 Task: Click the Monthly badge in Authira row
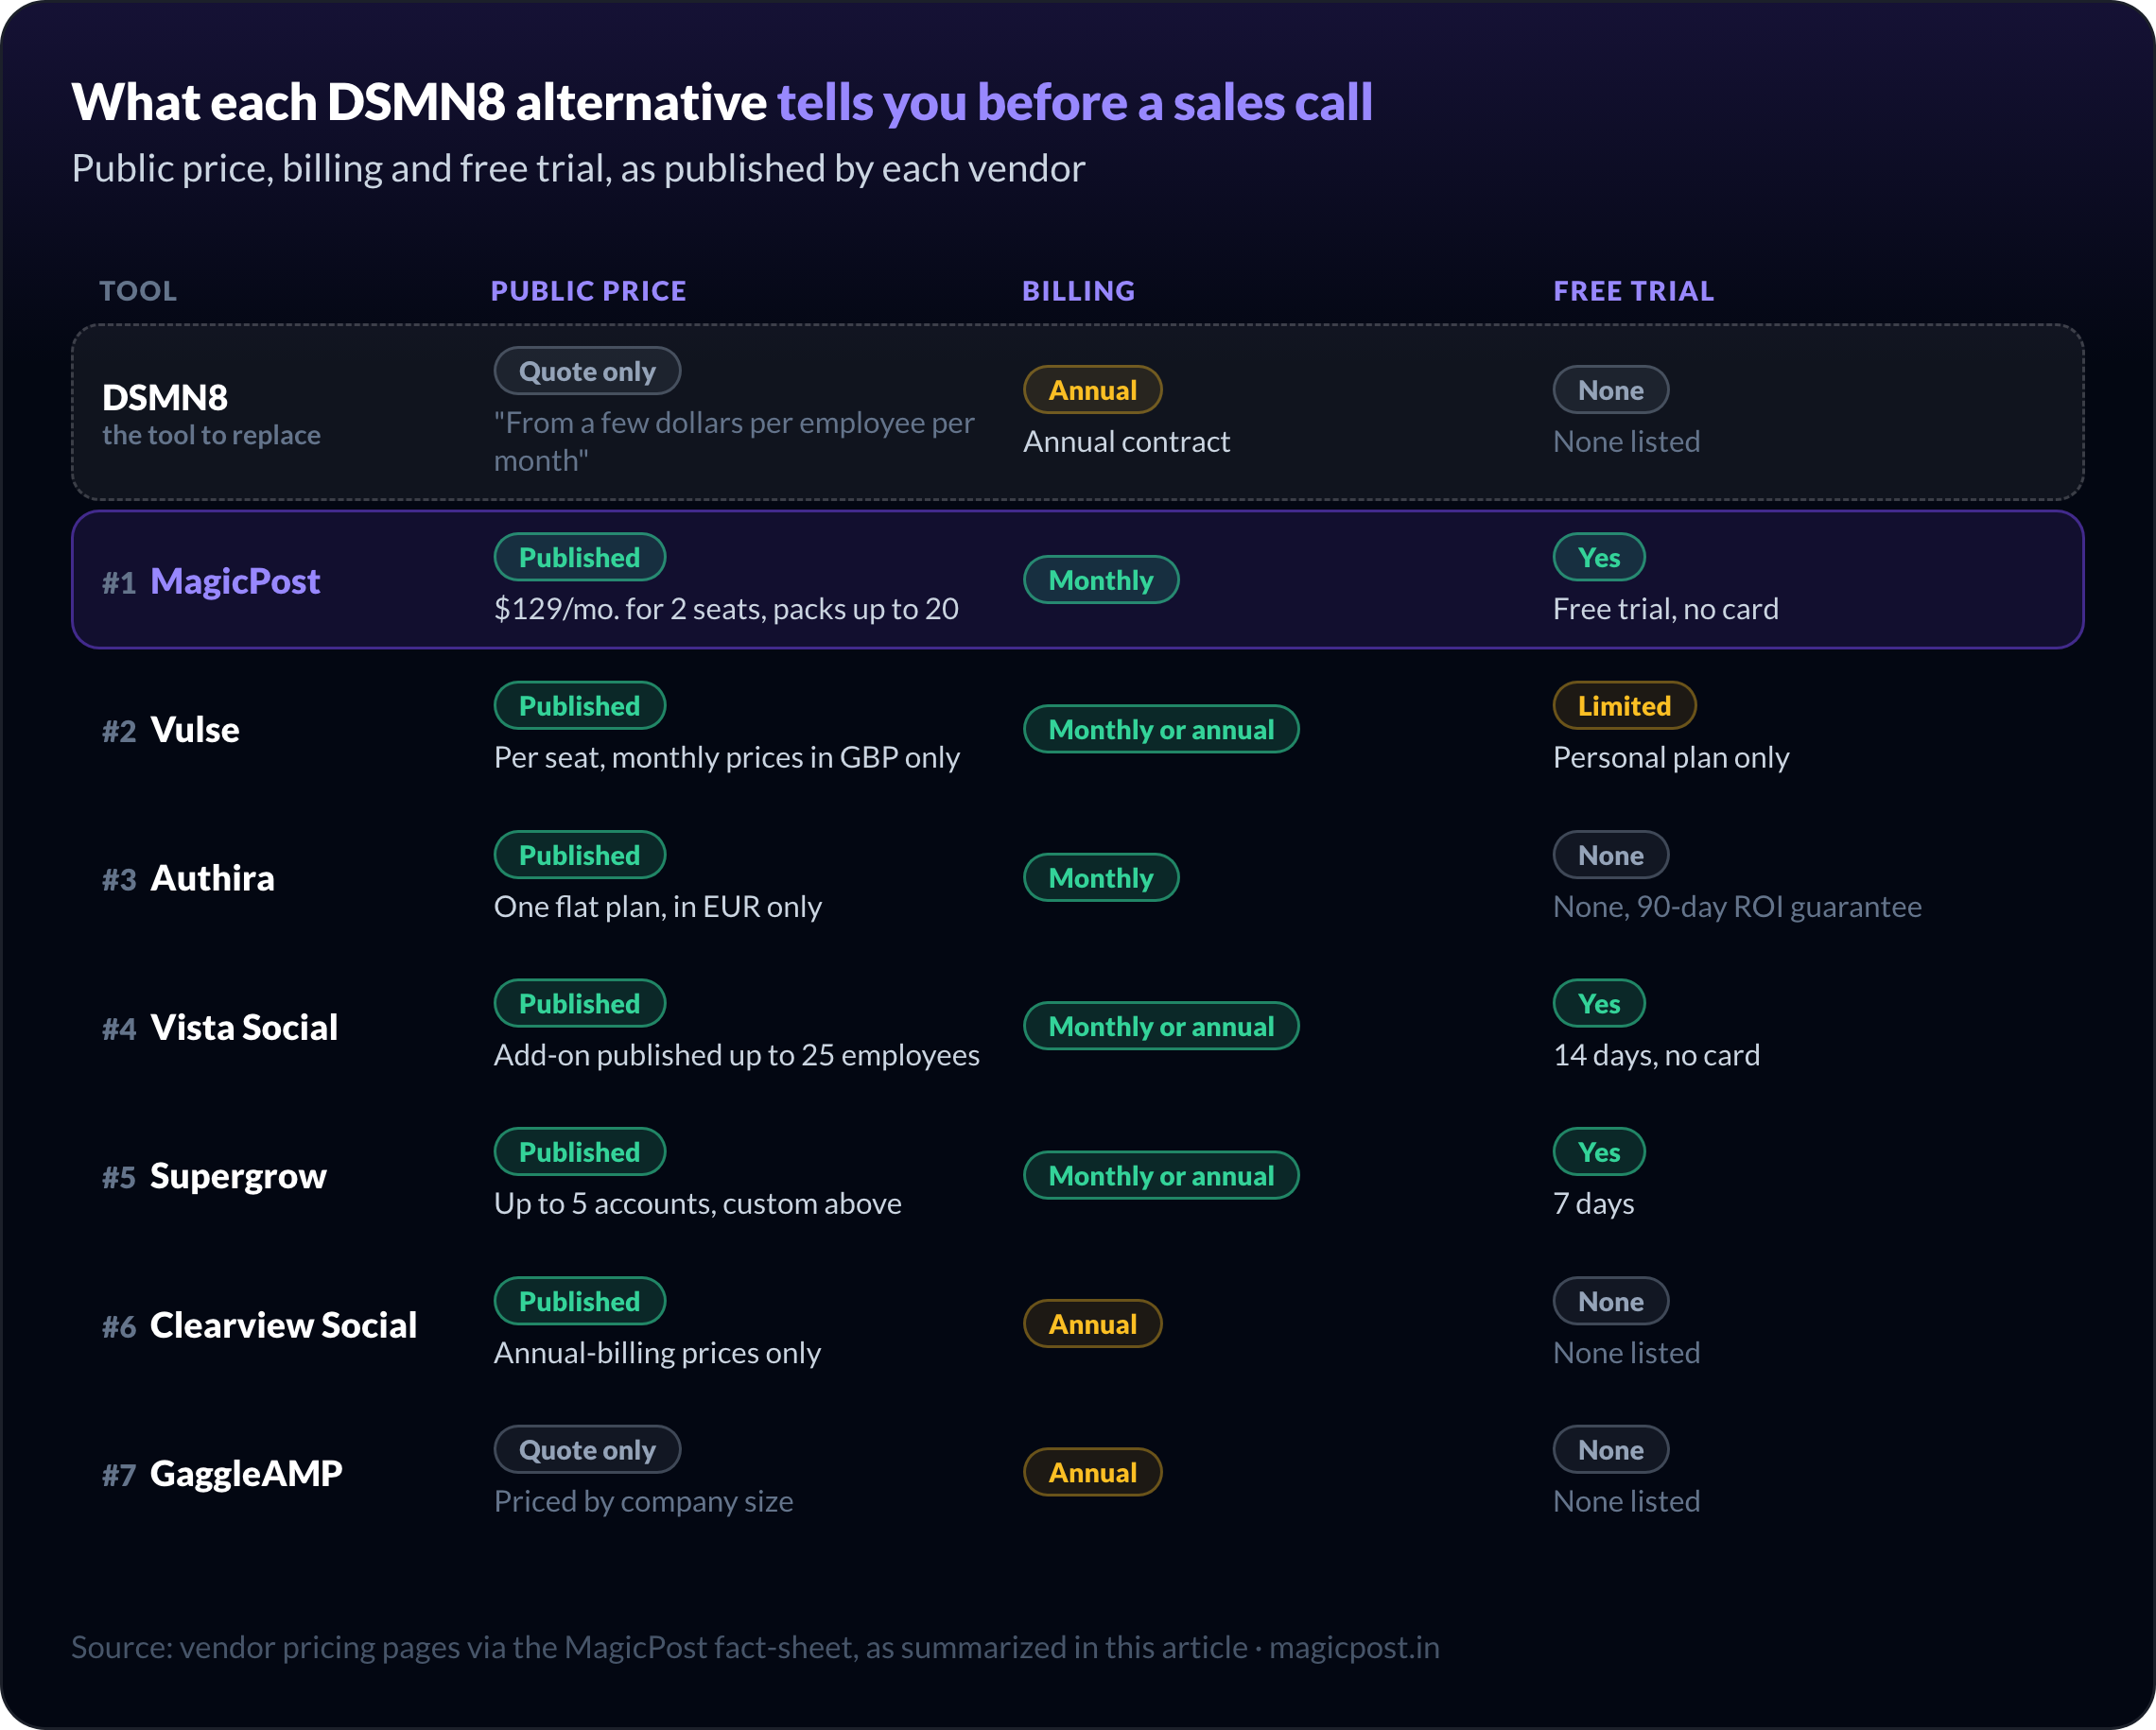pyautogui.click(x=1100, y=877)
